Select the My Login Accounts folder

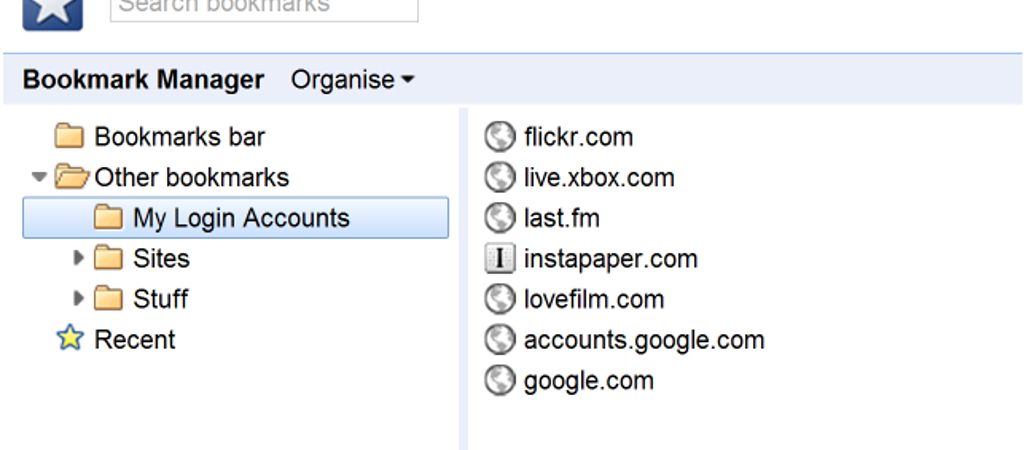click(236, 217)
